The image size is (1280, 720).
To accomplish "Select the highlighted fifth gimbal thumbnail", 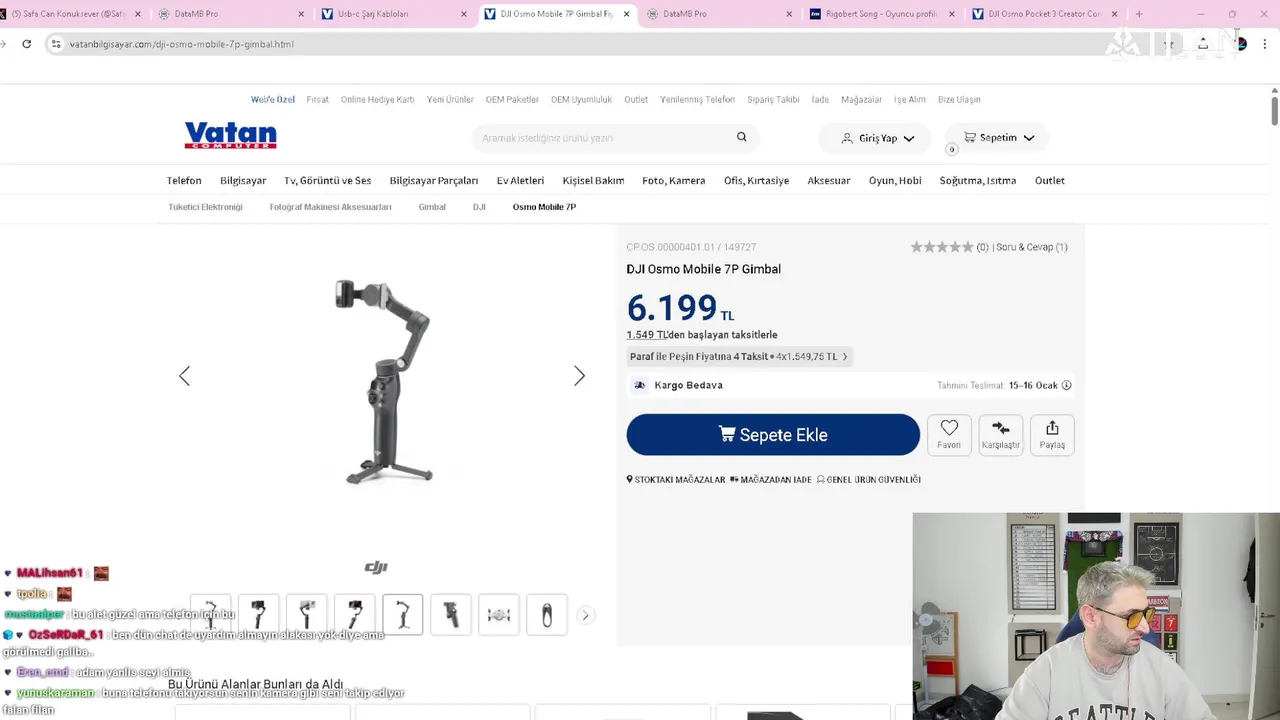I will (403, 615).
